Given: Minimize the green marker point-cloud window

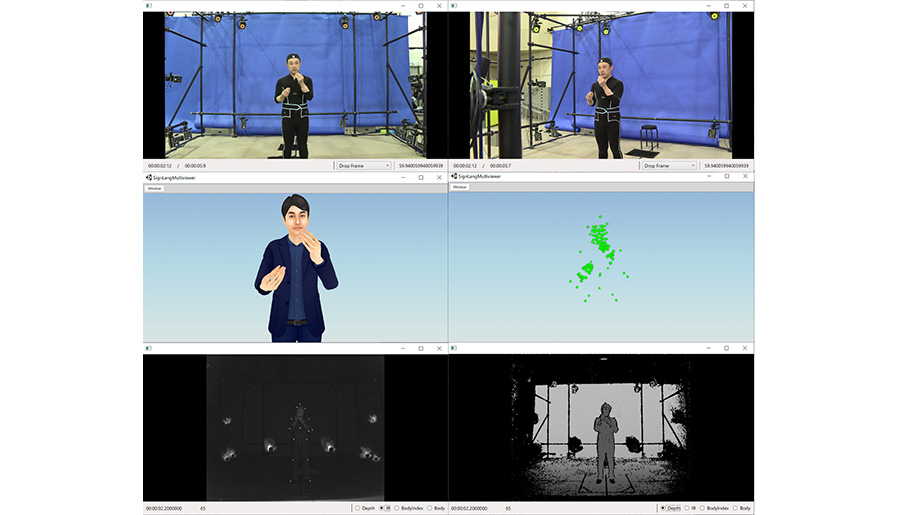Looking at the screenshot, I should coord(709,176).
